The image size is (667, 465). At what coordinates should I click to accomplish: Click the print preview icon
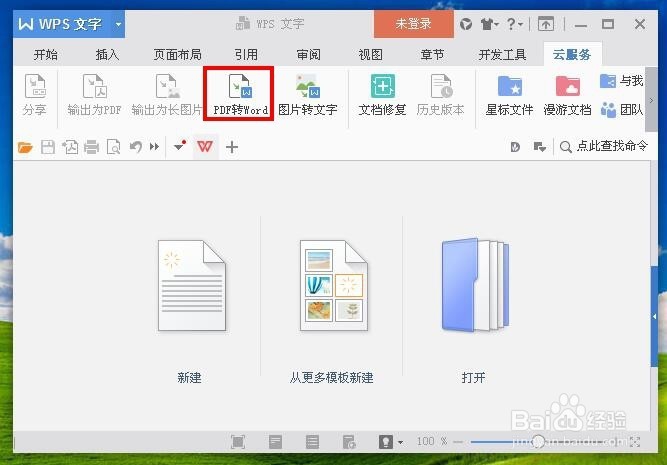pos(114,147)
